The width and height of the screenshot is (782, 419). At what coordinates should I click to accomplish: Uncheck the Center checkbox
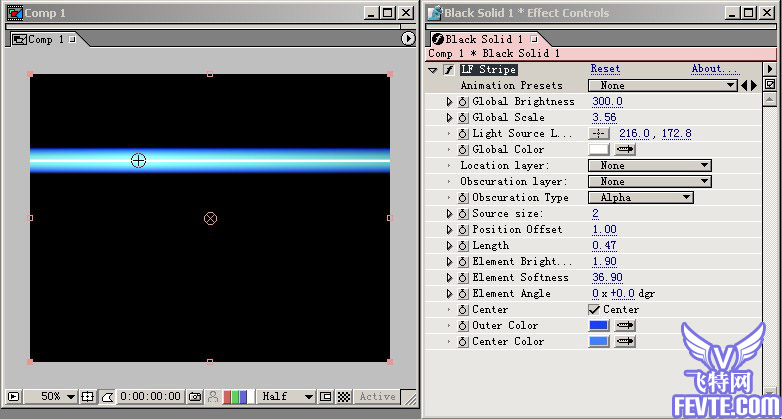[594, 310]
